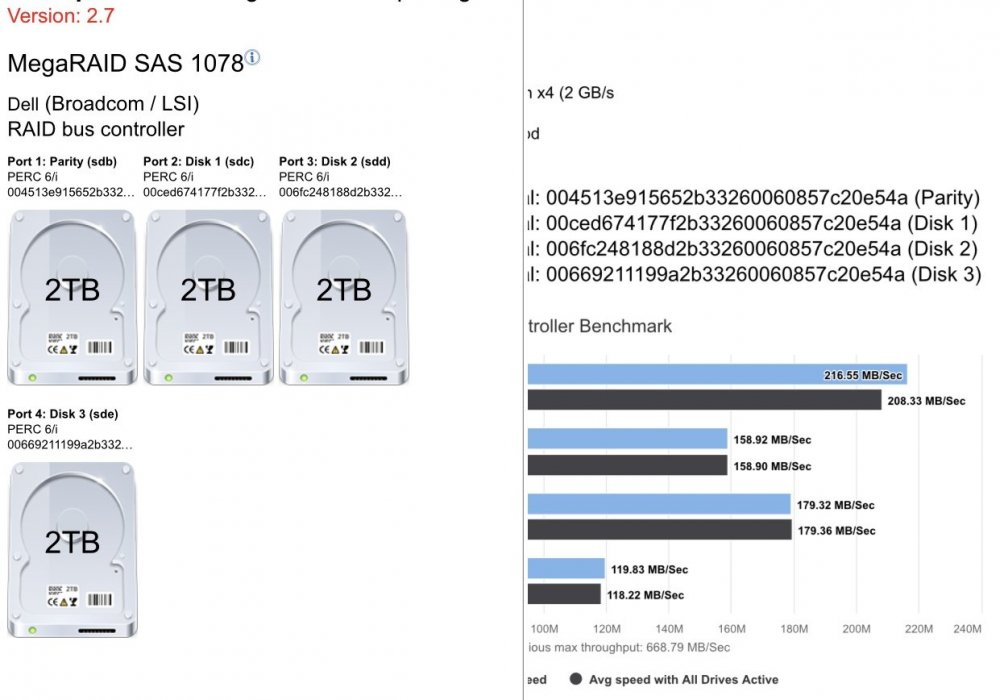The image size is (1000, 700).
Task: Click the dark 208.33 MB/Sec bar
Action: (x=704, y=400)
